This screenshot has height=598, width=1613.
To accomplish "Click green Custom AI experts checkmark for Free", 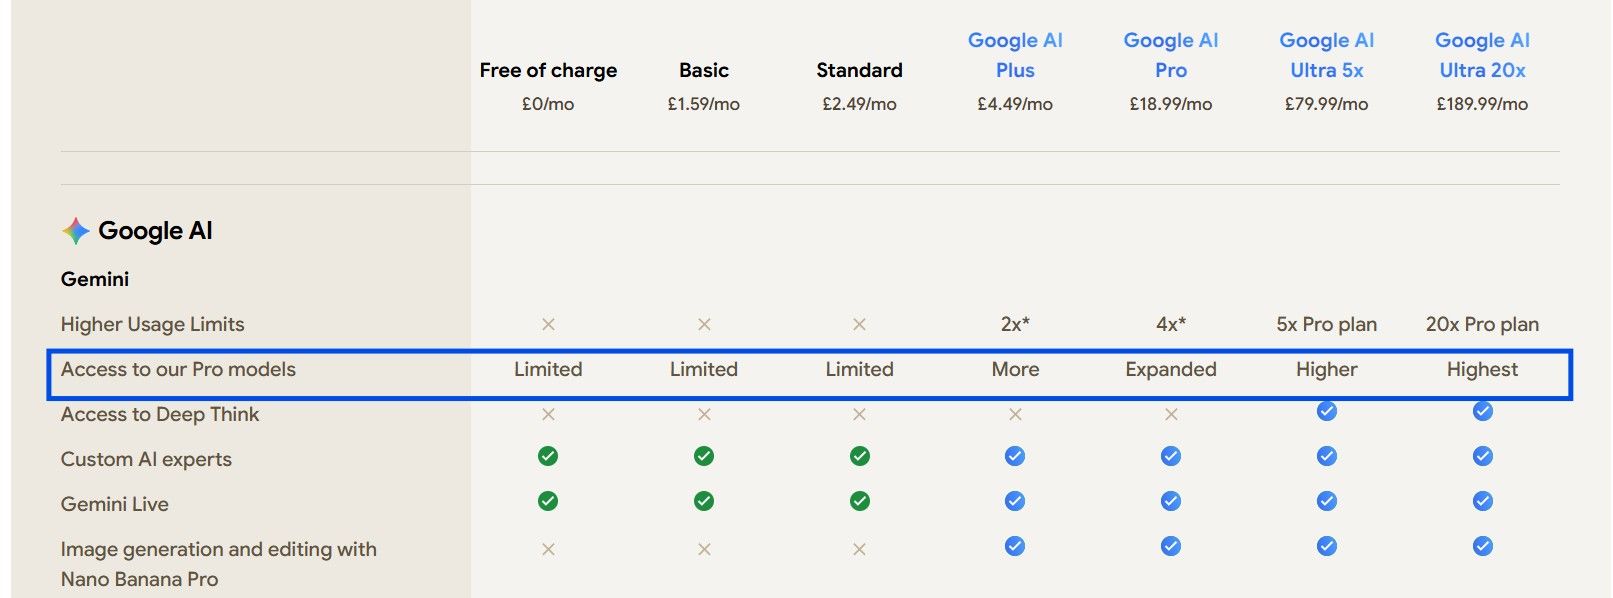I will coord(548,456).
